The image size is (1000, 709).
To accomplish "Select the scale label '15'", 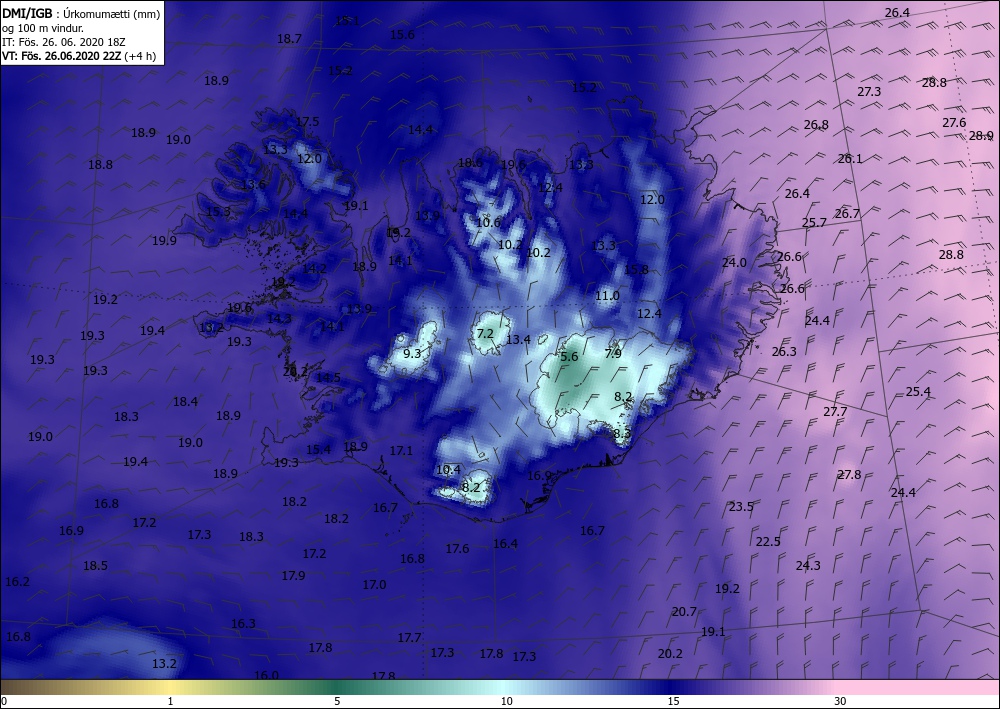I will point(673,702).
